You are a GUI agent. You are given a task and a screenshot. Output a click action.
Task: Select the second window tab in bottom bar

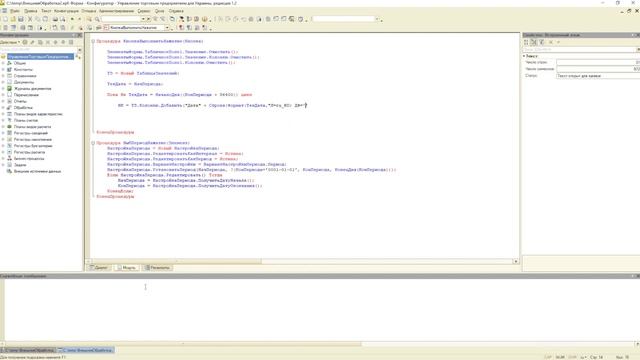coord(86,350)
